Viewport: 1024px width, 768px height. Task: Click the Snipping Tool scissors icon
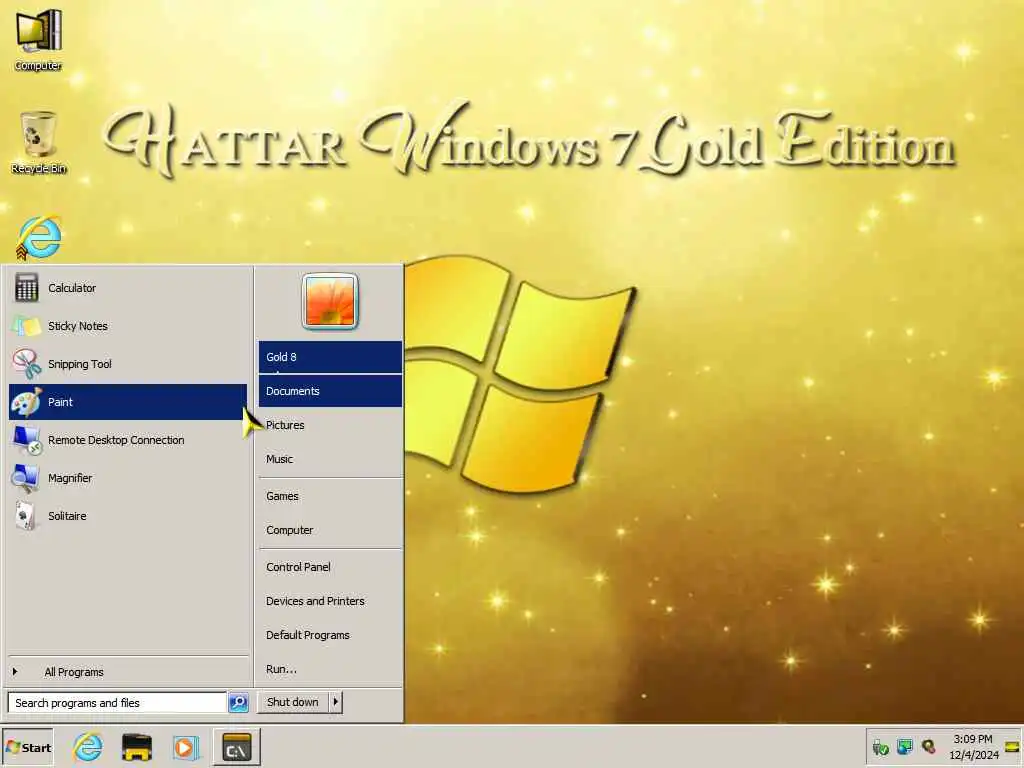(x=26, y=364)
